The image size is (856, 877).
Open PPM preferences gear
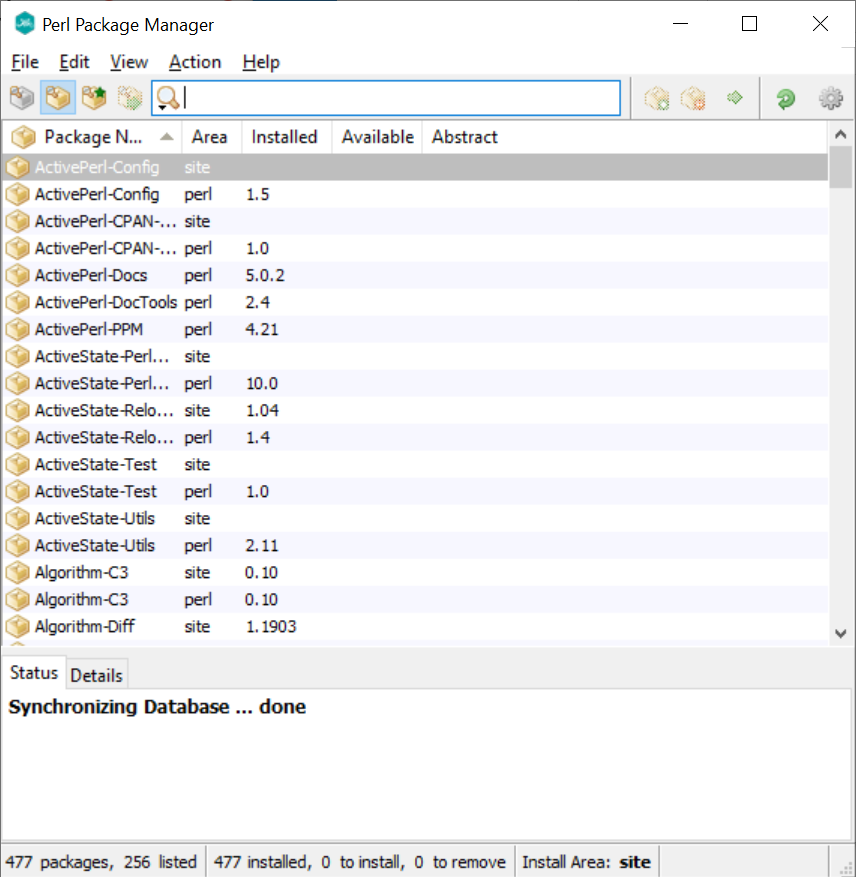coord(831,98)
